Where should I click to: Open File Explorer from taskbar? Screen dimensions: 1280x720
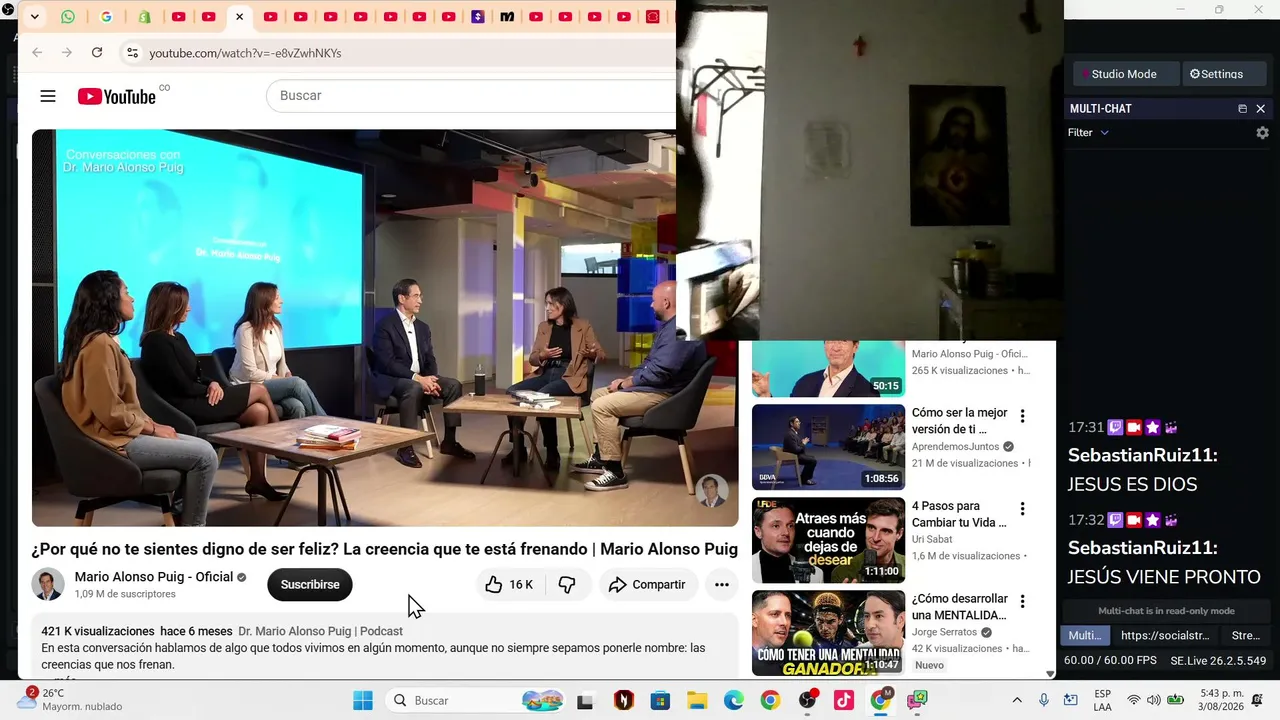coord(697,700)
